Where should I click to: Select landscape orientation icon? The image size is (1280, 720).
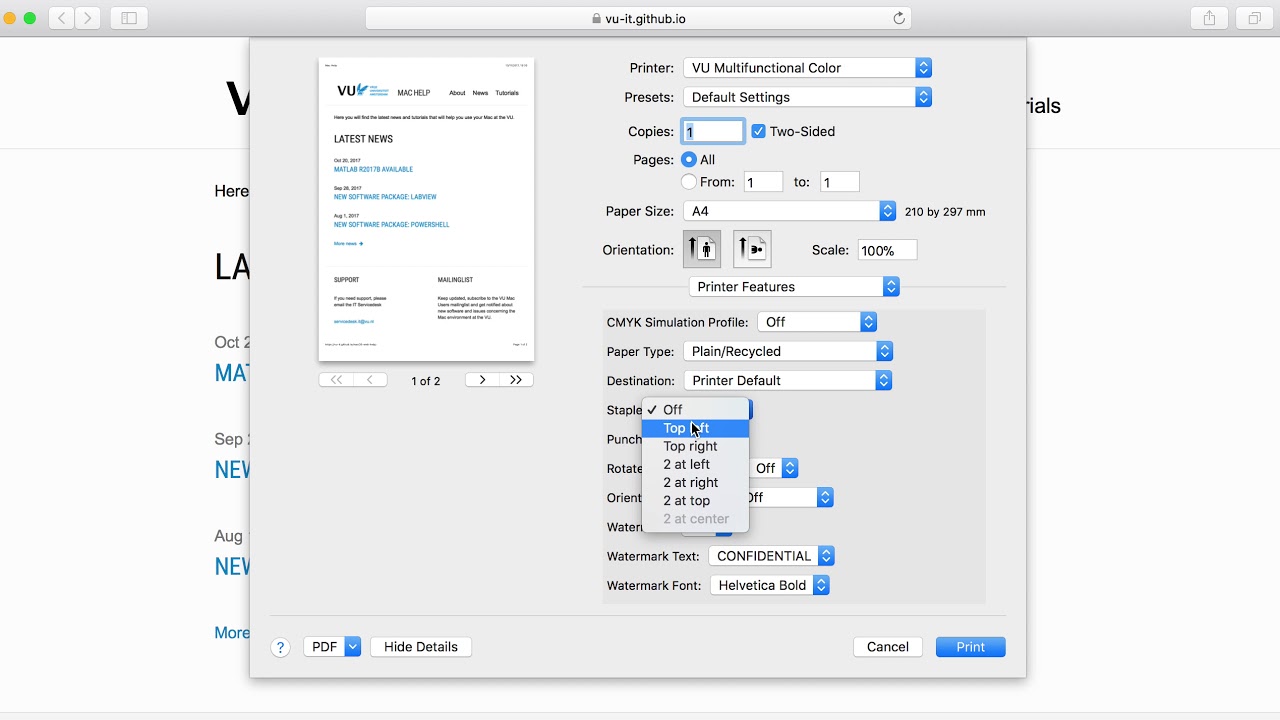[x=752, y=250]
